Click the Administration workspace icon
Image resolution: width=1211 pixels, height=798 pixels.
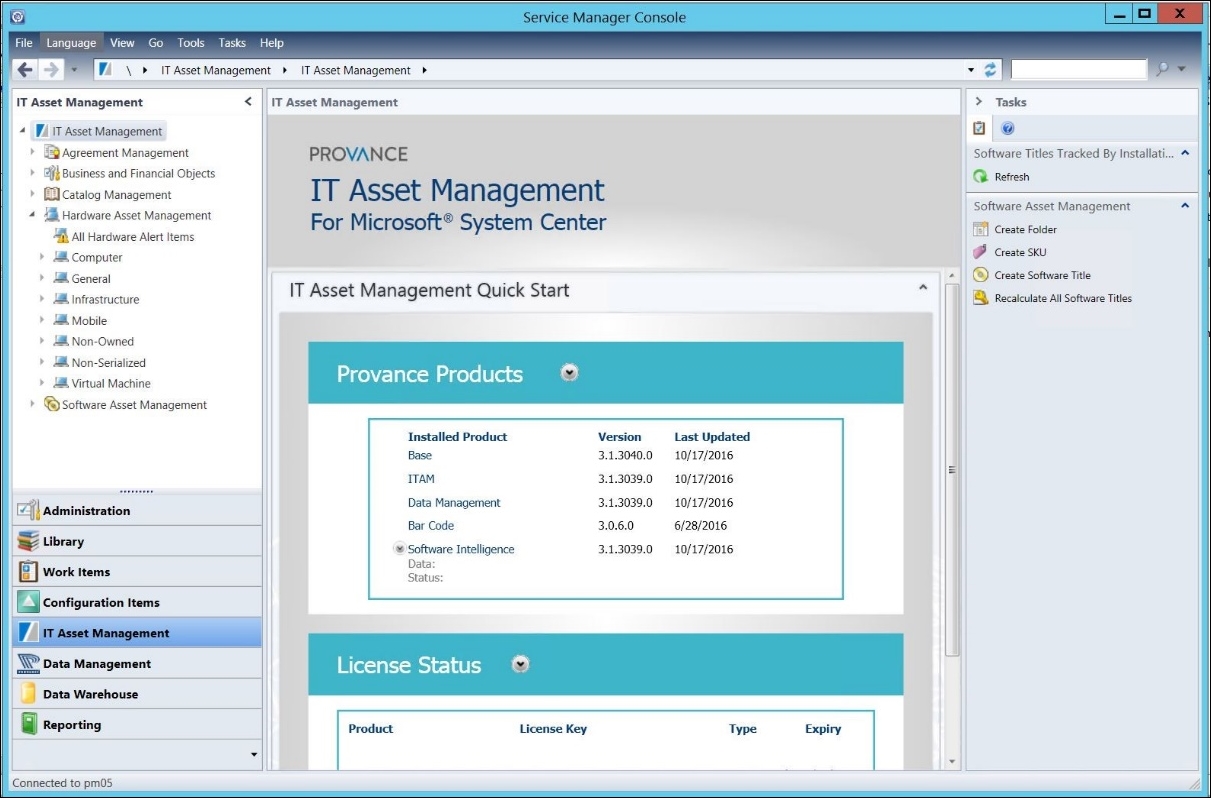(28, 510)
